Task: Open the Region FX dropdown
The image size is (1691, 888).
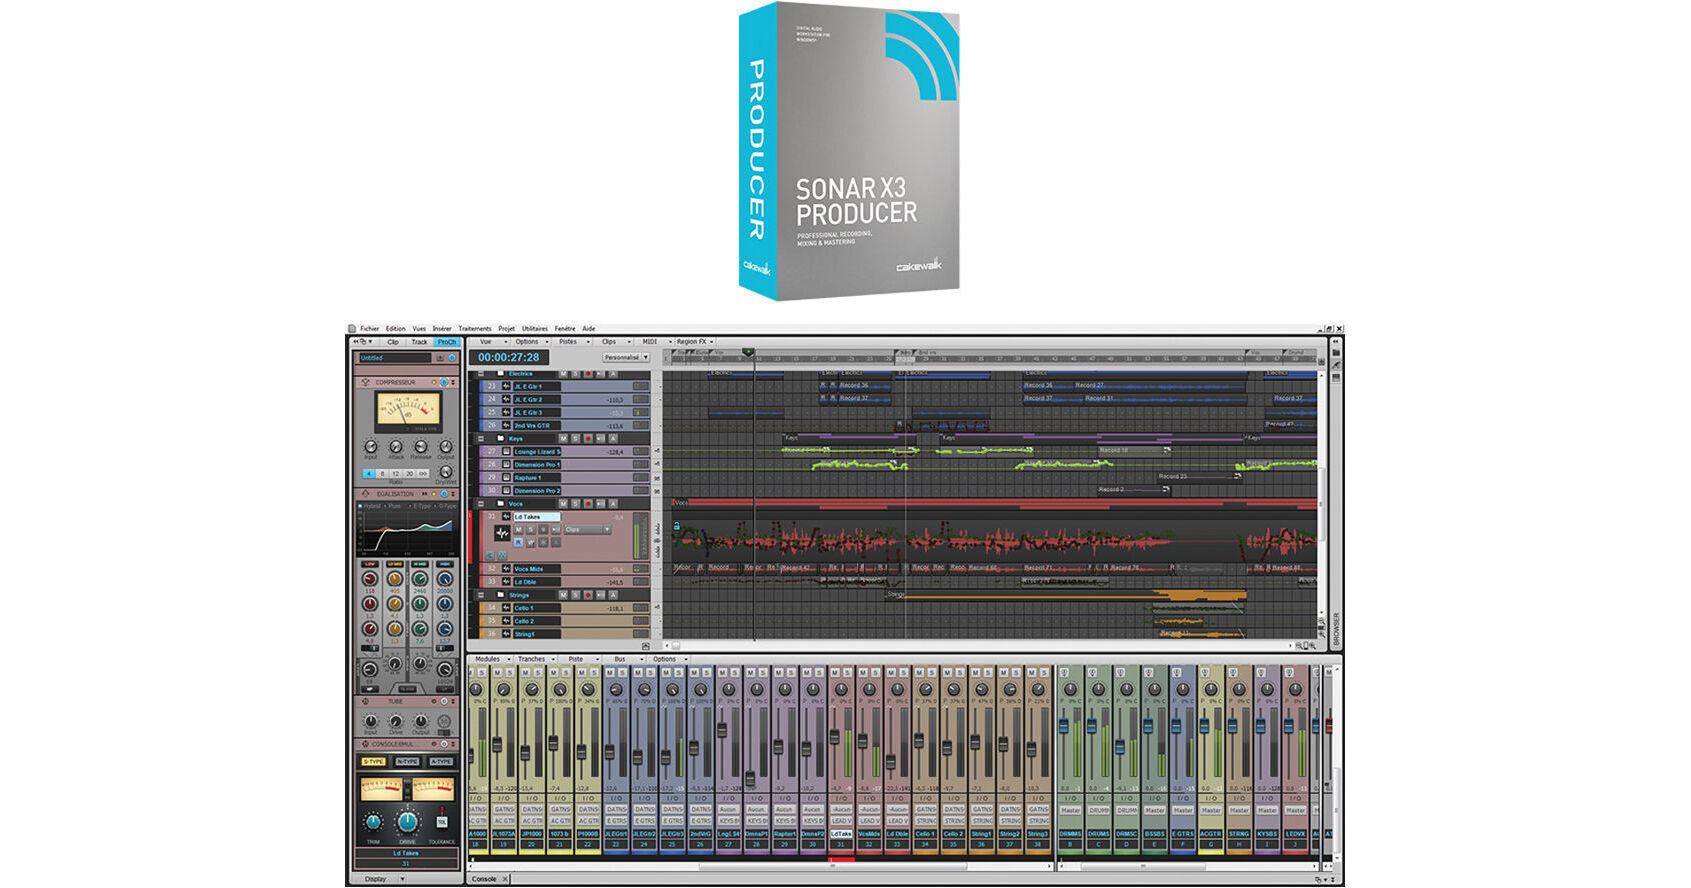Action: (x=694, y=342)
